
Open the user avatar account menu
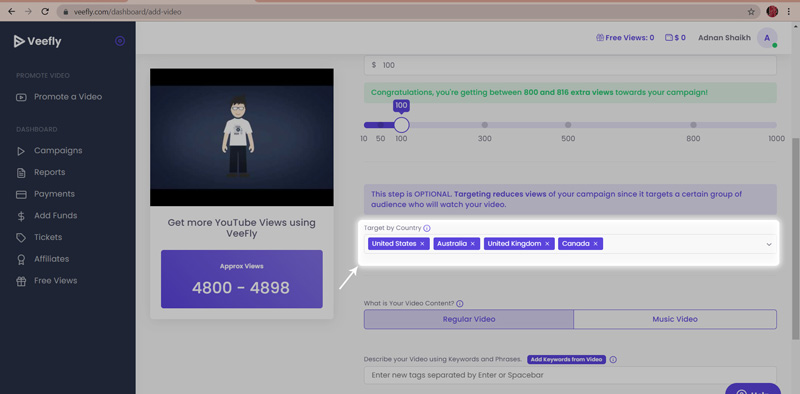click(x=767, y=38)
